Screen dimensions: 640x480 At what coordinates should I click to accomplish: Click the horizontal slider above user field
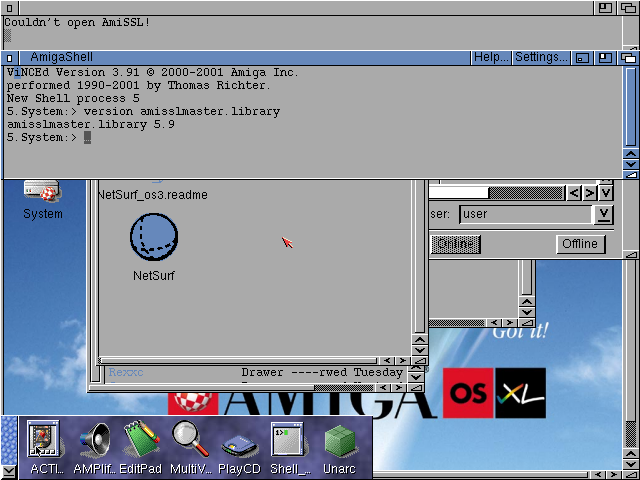[x=498, y=193]
